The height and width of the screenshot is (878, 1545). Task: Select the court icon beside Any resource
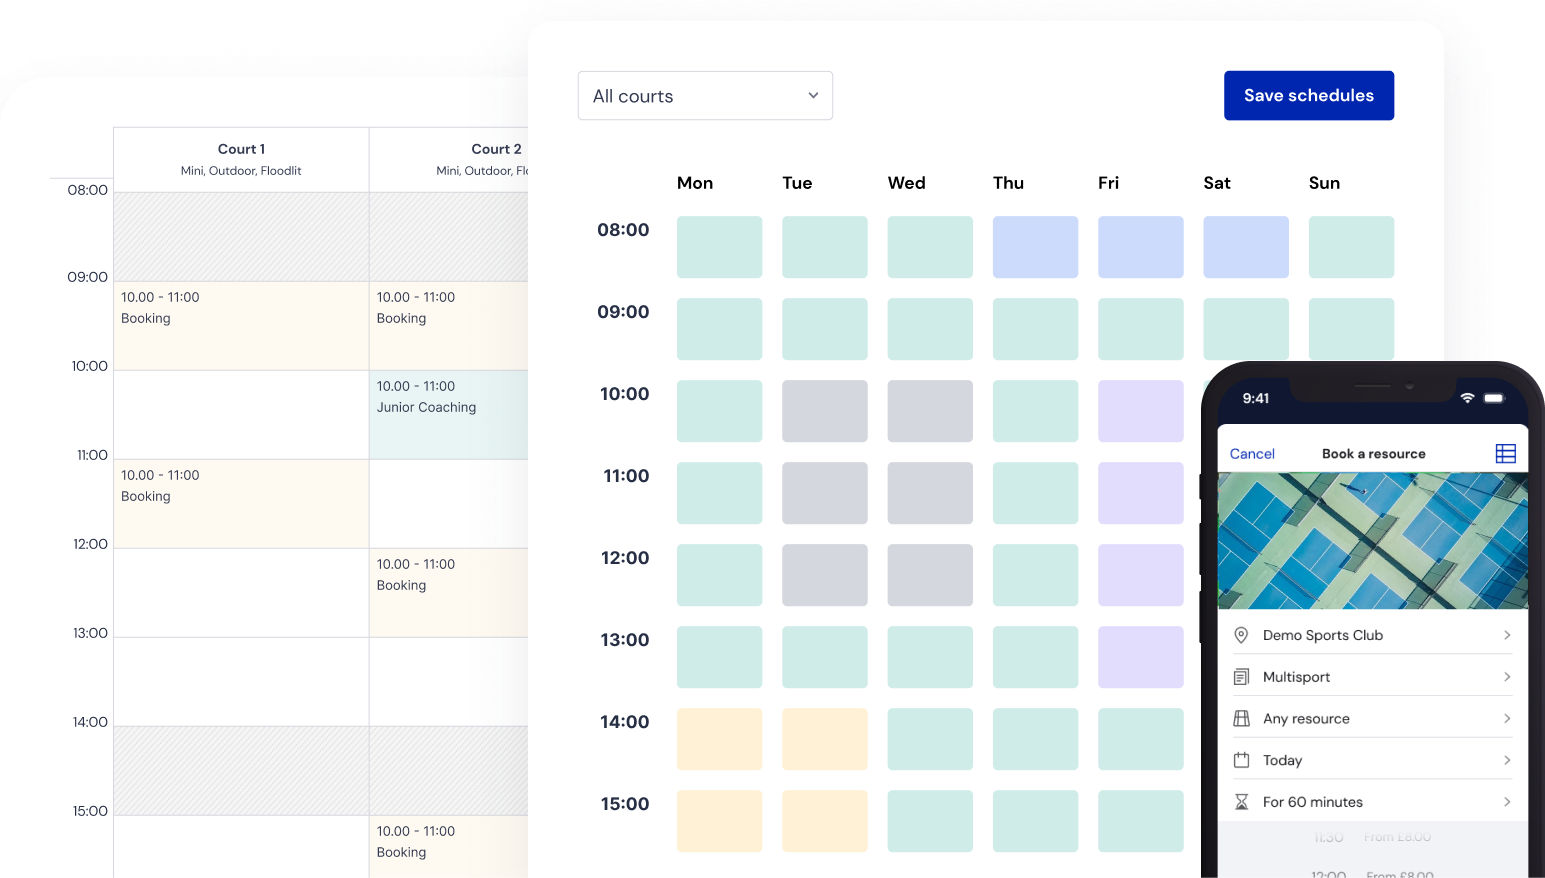click(x=1241, y=718)
